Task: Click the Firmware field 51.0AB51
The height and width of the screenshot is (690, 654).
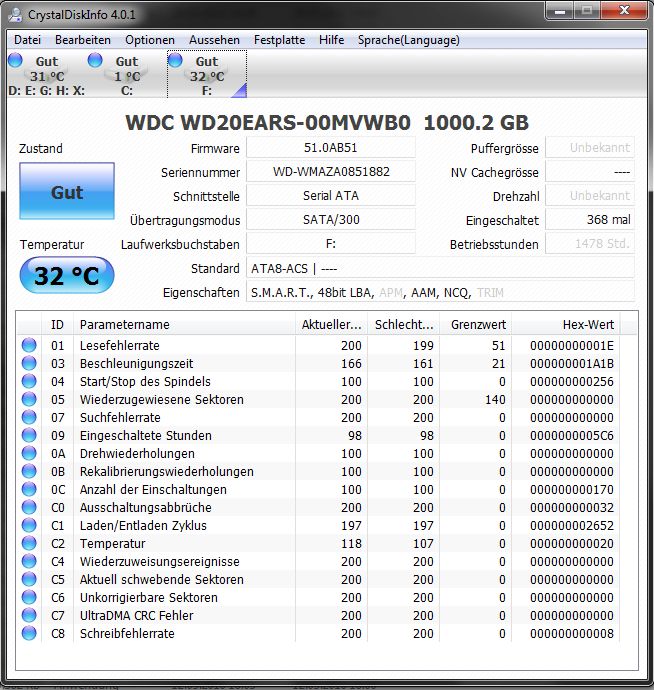Action: pos(331,148)
